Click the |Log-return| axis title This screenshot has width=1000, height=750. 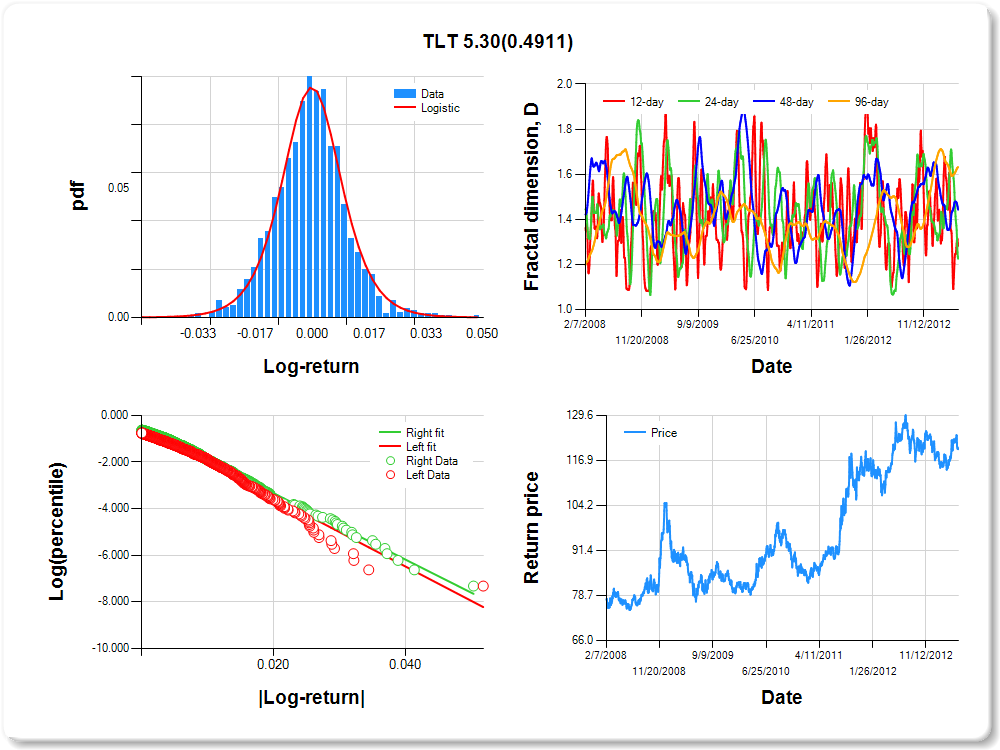(311, 697)
